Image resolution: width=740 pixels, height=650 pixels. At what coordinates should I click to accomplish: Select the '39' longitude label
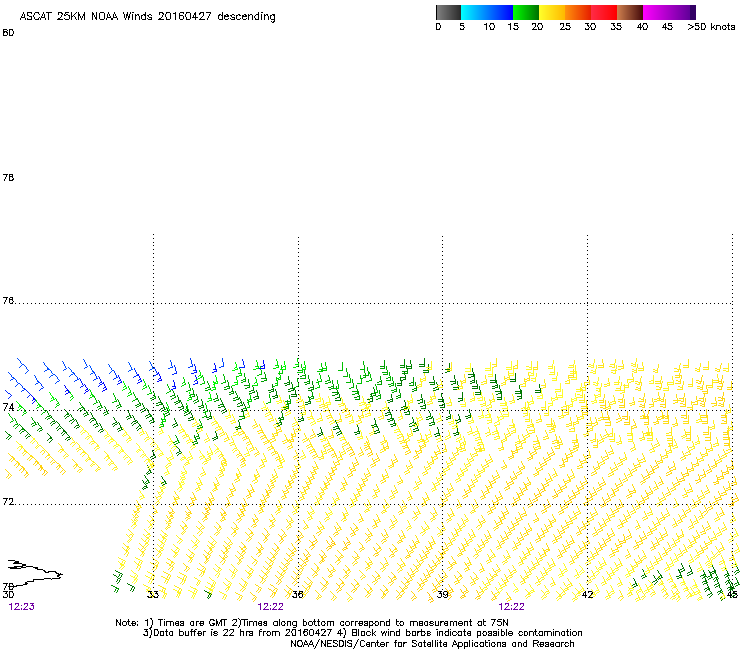click(x=442, y=594)
